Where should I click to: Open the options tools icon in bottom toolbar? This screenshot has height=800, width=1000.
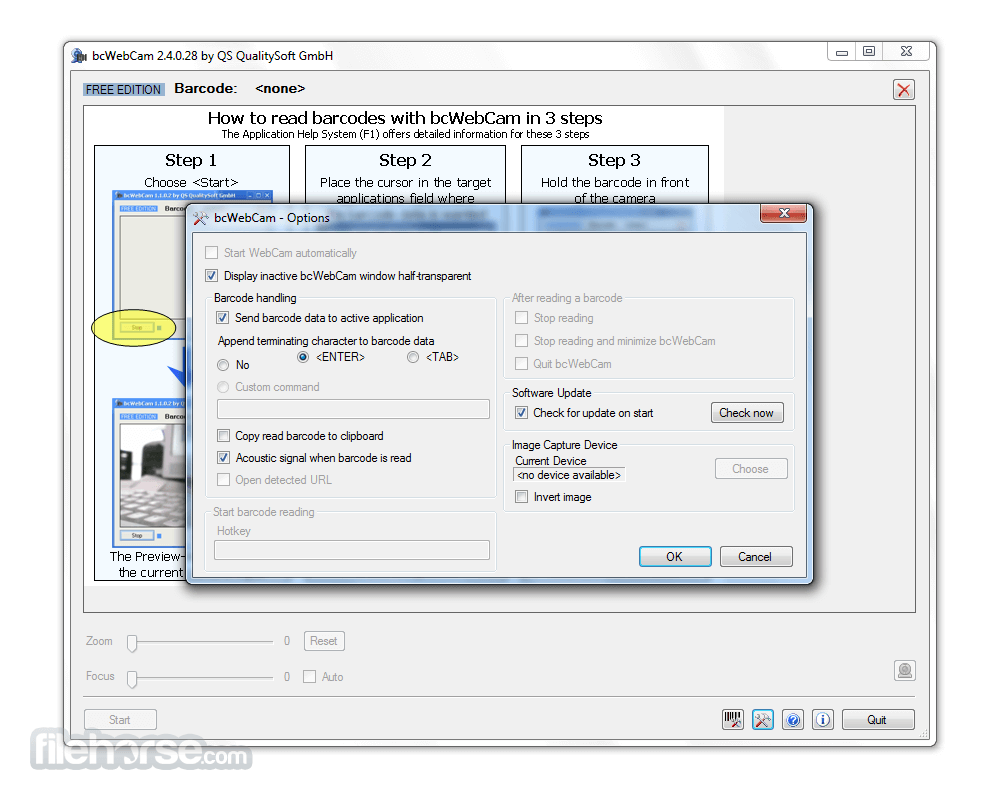(x=763, y=720)
